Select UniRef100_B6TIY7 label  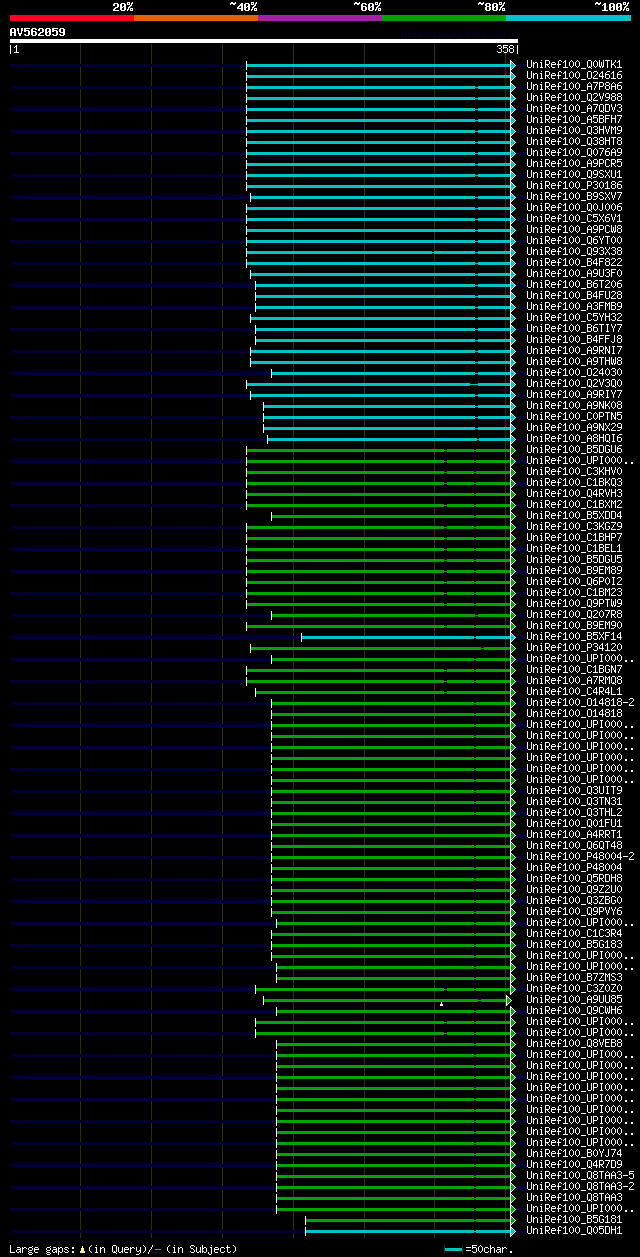pos(574,328)
